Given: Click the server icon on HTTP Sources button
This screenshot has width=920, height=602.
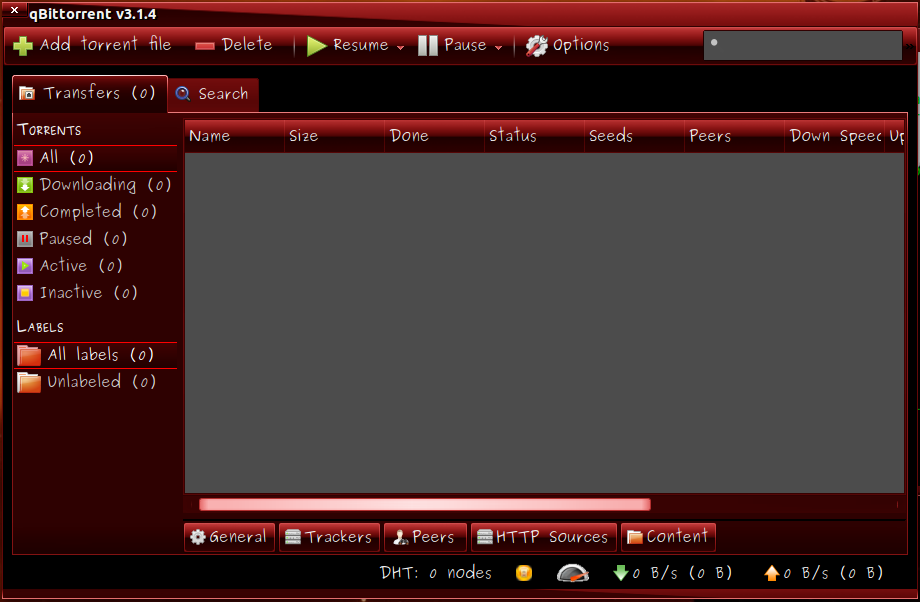Looking at the screenshot, I should (x=485, y=537).
